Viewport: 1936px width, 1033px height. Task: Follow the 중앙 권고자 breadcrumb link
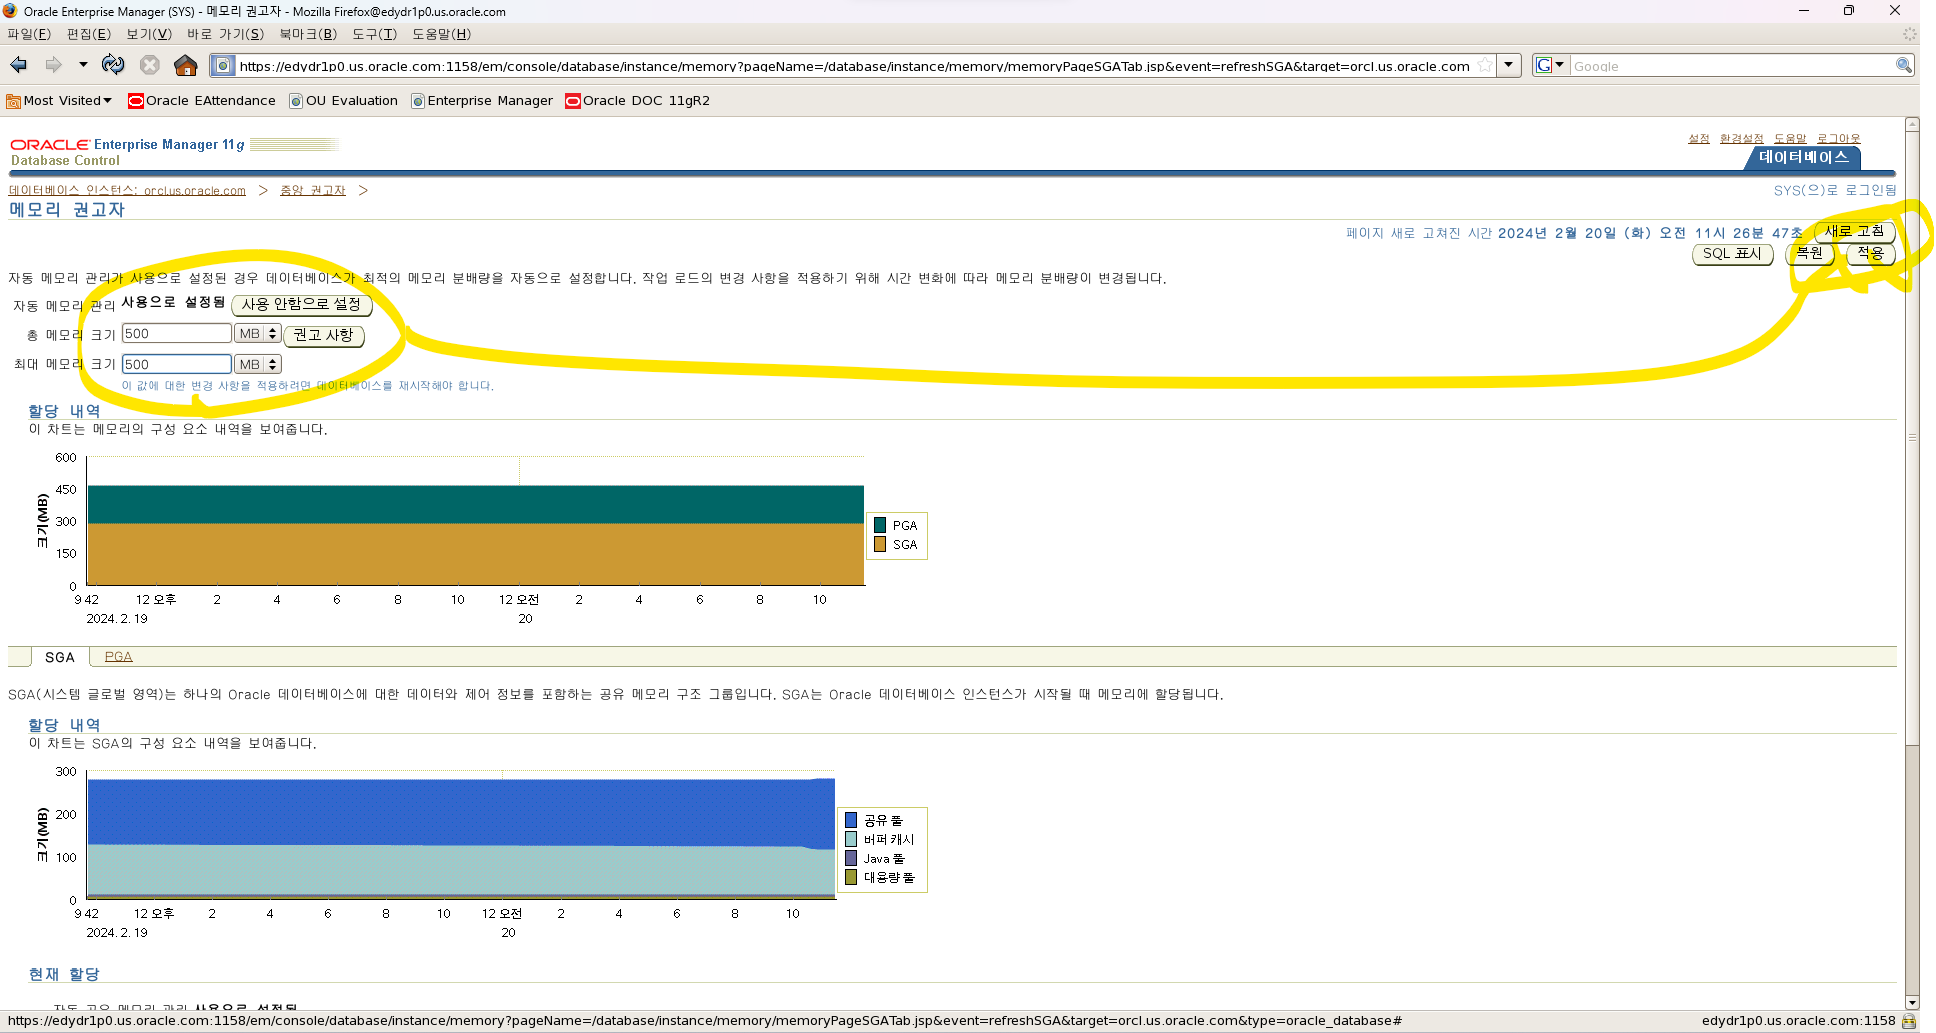[313, 190]
